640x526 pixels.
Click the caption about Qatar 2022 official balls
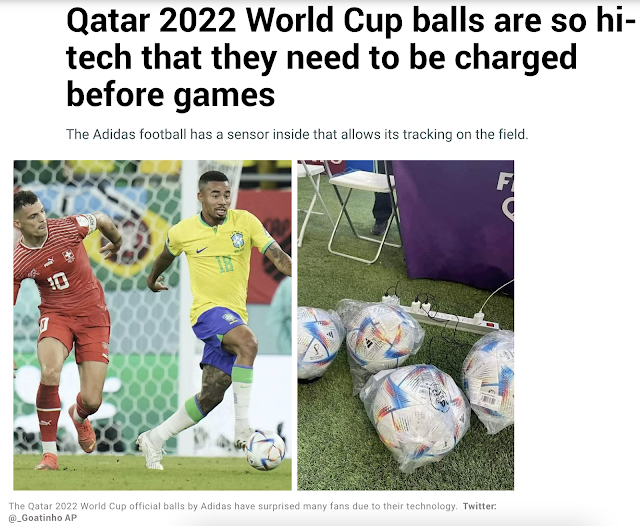233,506
